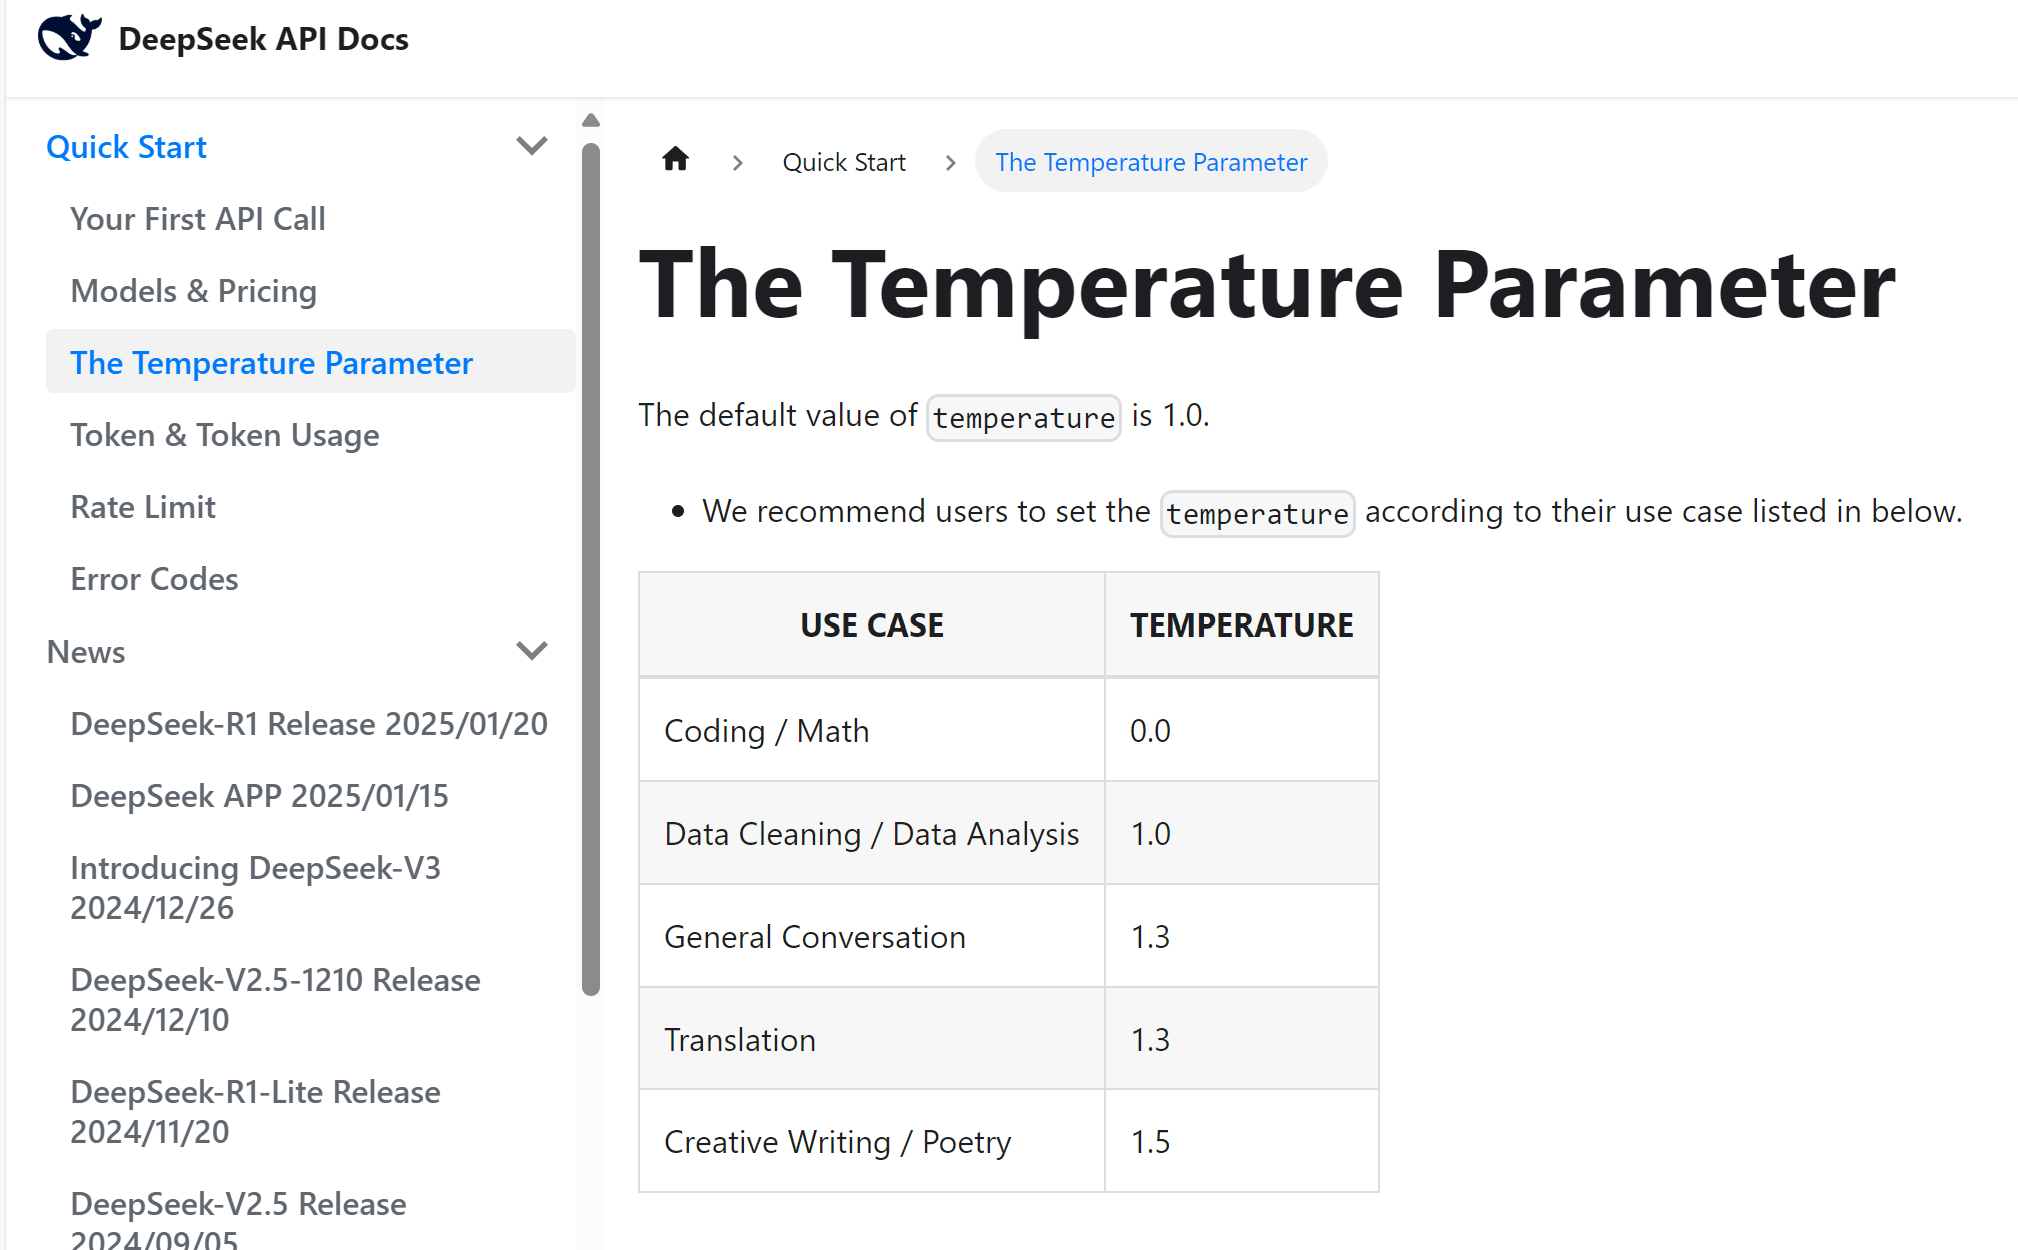The image size is (2018, 1250).
Task: Open DeepSeek-R1 Release 2025/01/20 news
Action: click(309, 724)
